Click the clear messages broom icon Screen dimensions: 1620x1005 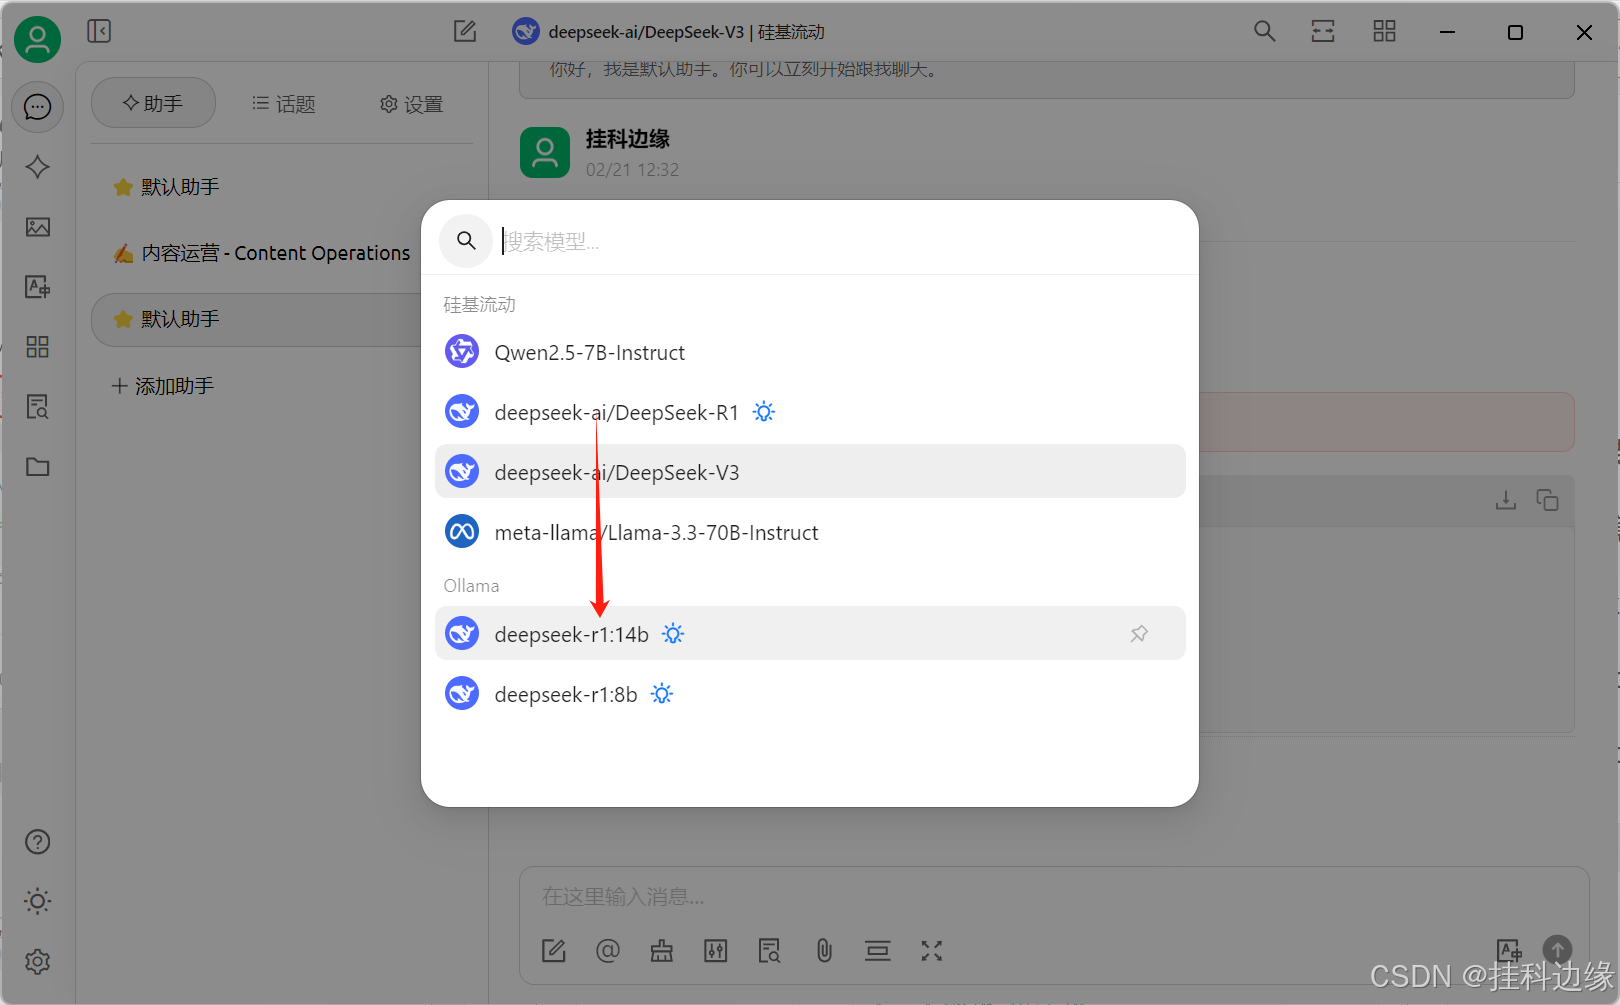point(662,951)
